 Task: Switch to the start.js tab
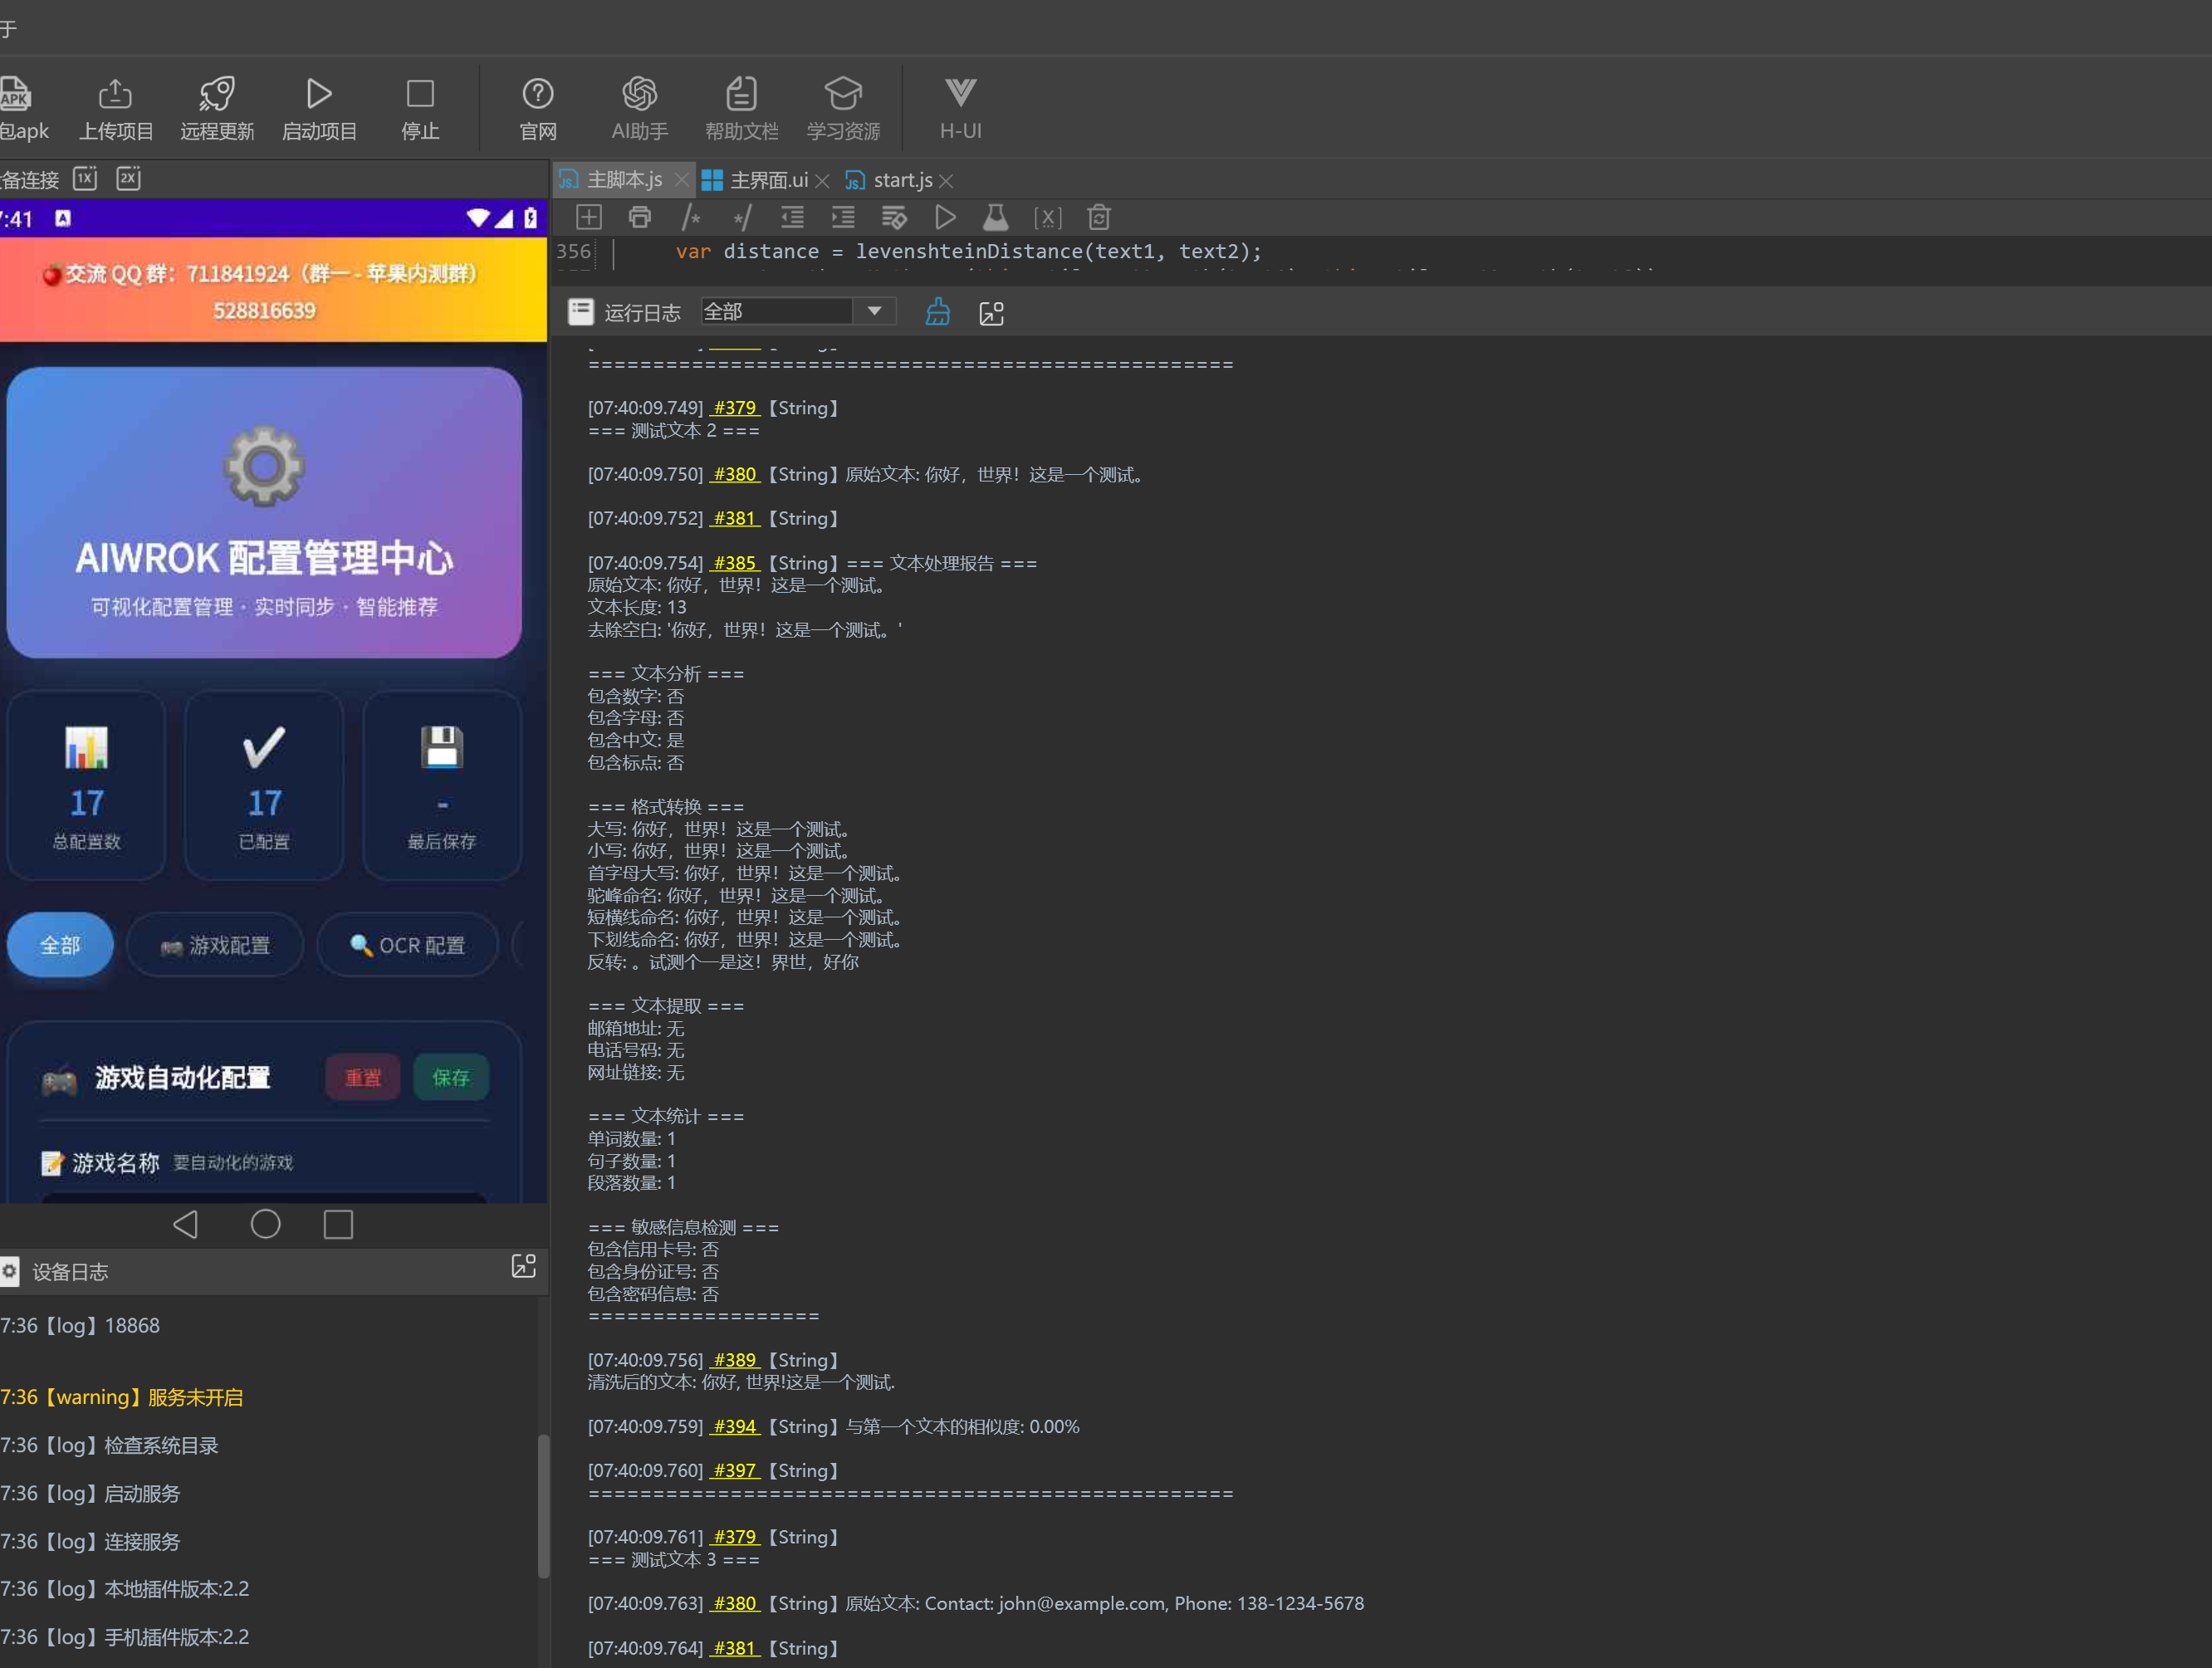point(902,180)
